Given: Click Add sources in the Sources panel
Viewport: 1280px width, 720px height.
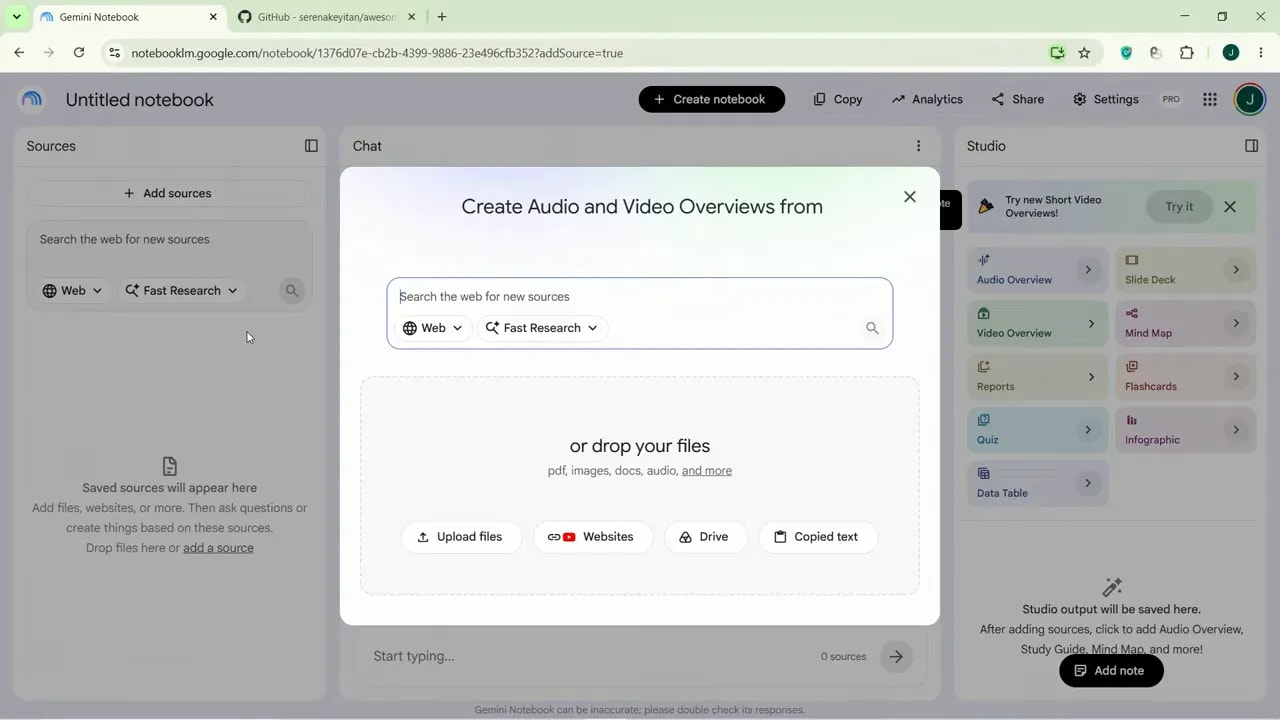Looking at the screenshot, I should coord(168,193).
